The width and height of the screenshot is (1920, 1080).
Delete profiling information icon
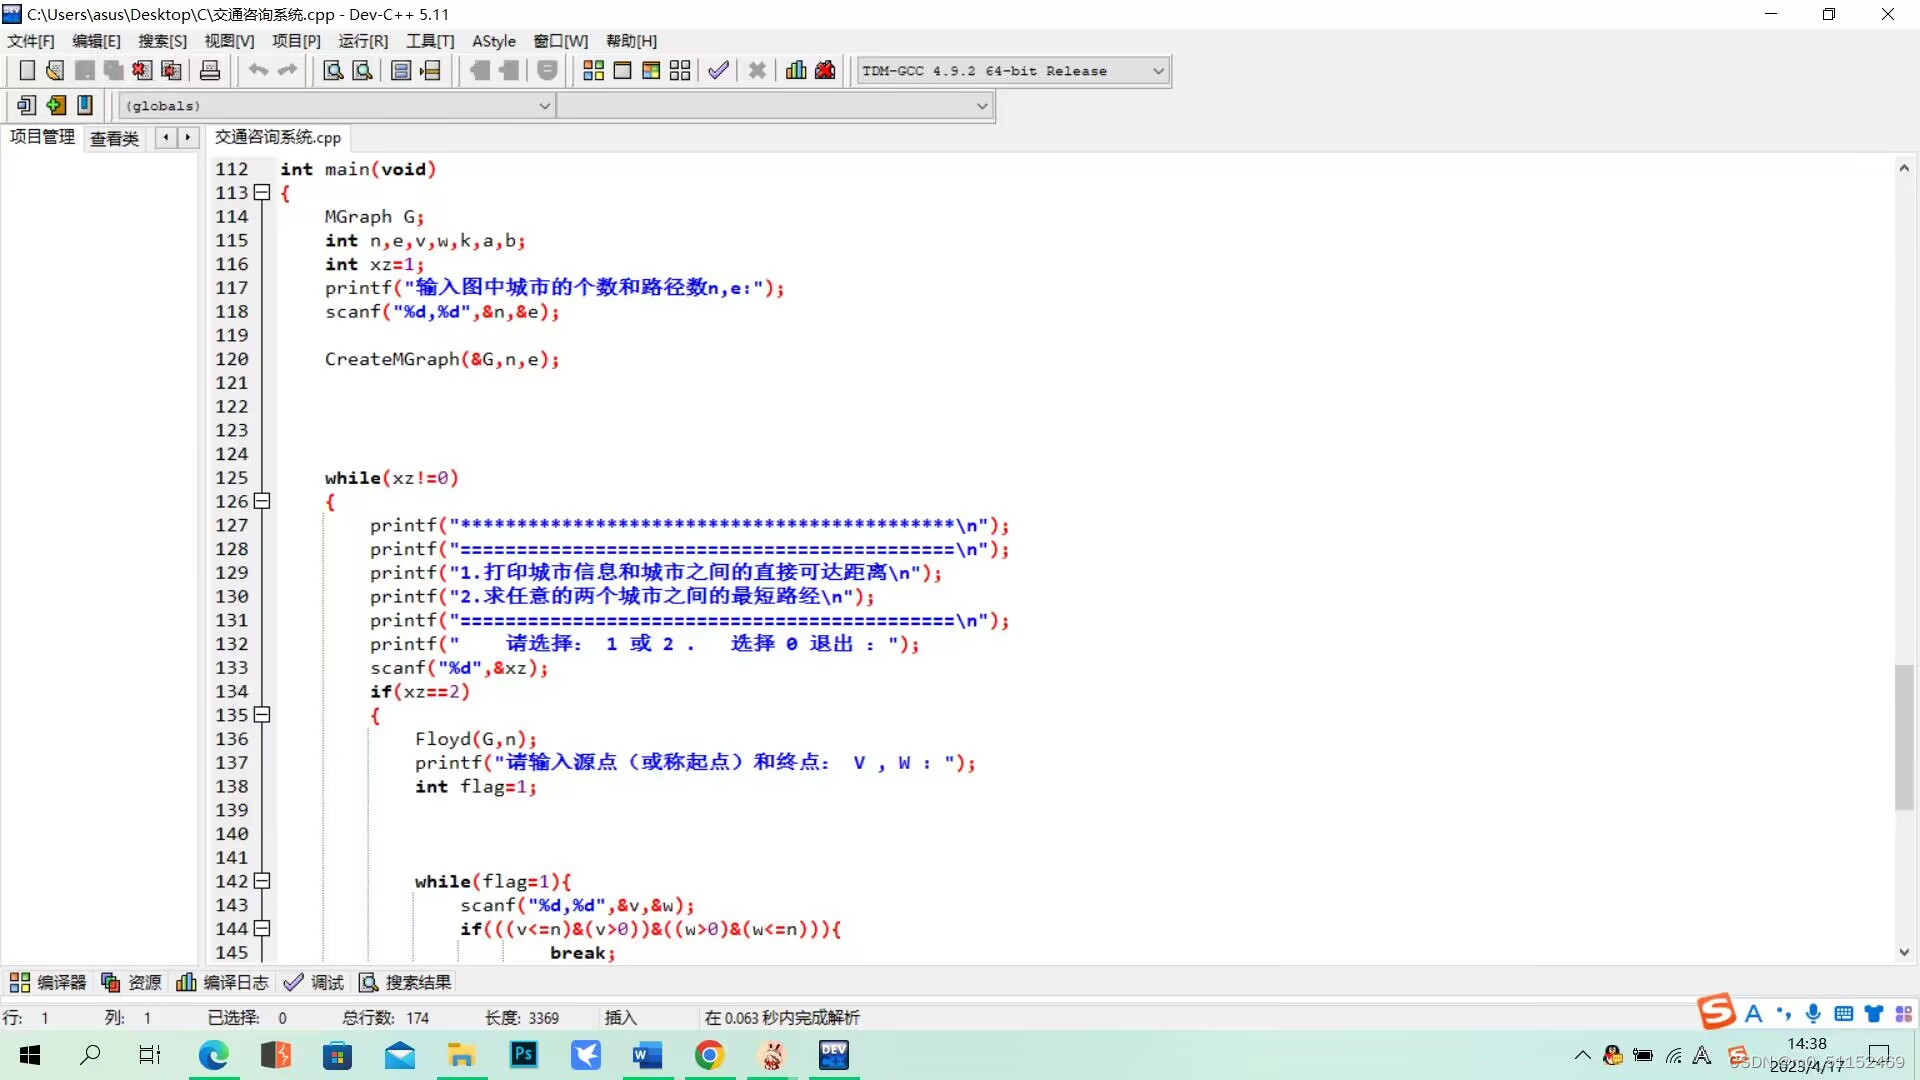click(825, 71)
